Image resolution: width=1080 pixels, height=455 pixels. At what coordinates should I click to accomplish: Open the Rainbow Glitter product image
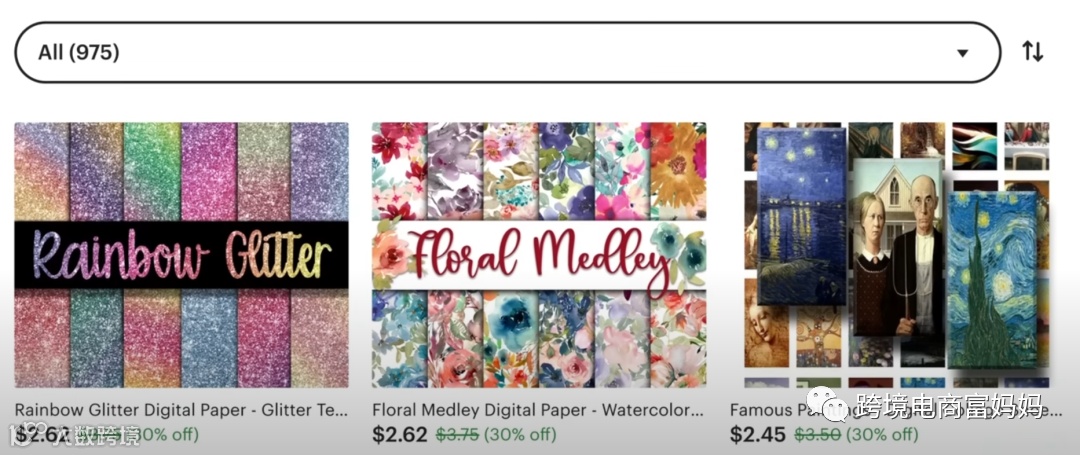click(x=181, y=255)
